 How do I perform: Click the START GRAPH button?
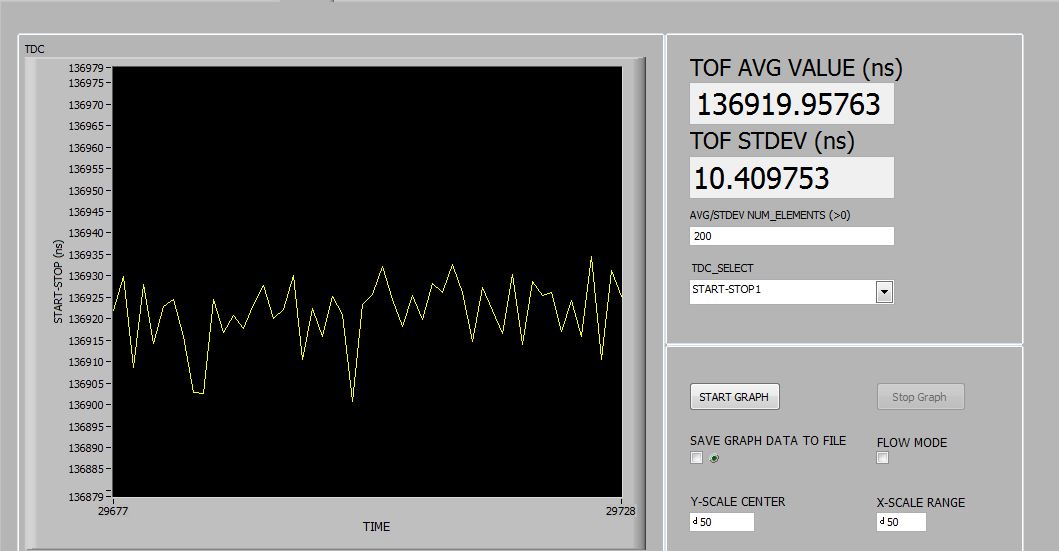coord(734,397)
